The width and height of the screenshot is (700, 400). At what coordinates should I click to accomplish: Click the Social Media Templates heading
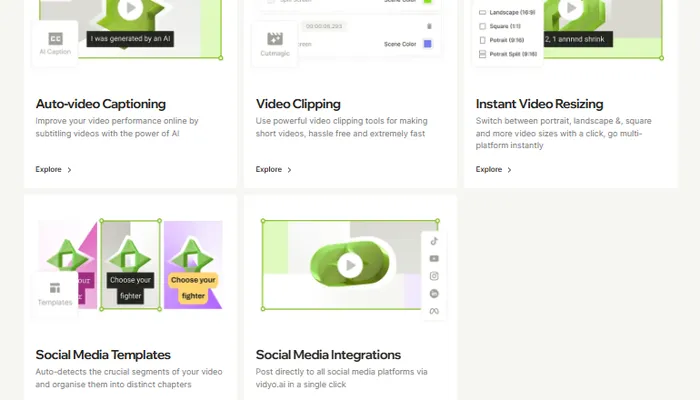tap(103, 355)
